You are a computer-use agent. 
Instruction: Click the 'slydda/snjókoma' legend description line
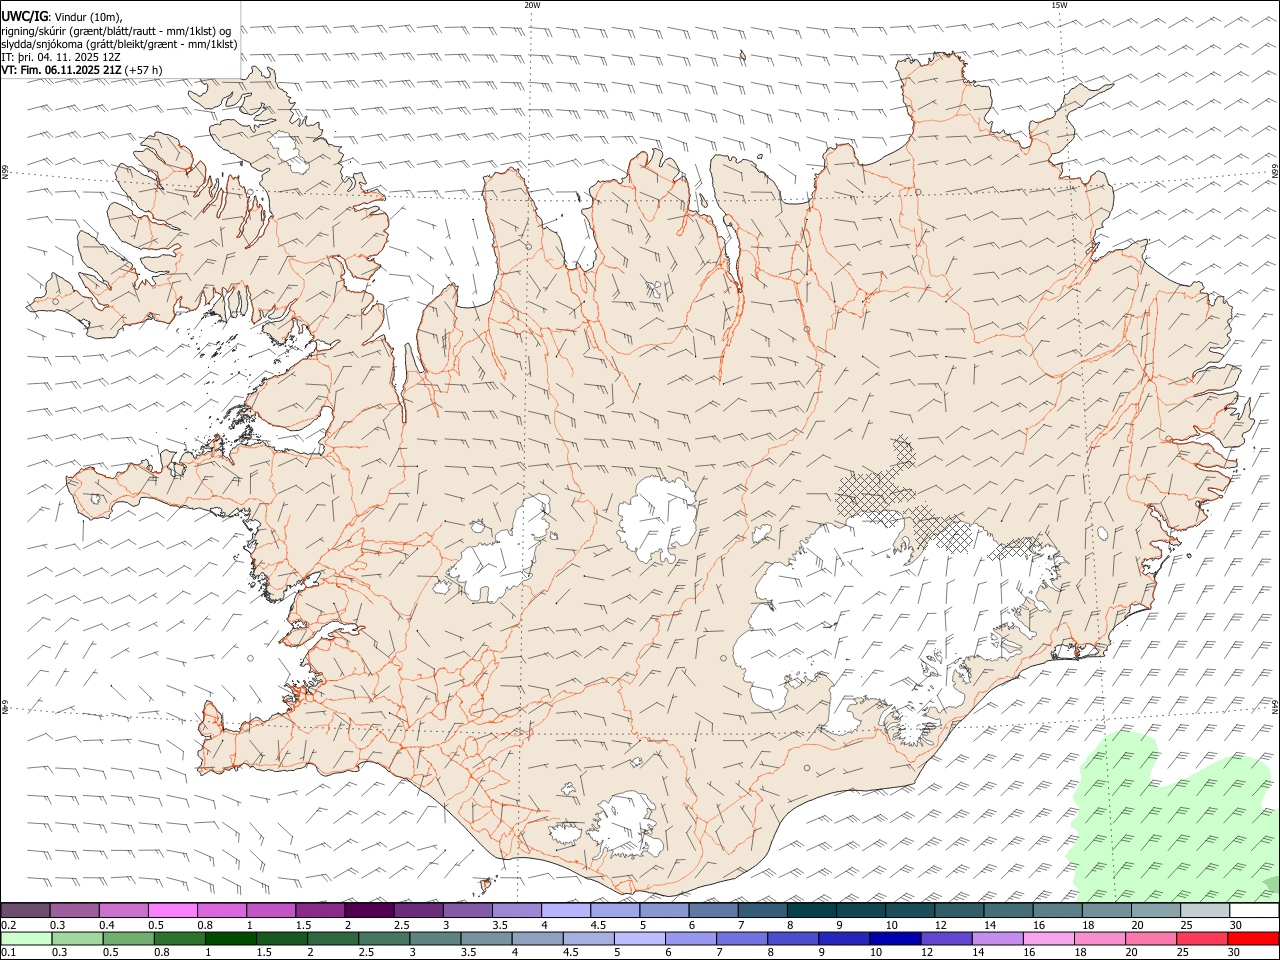pos(120,44)
